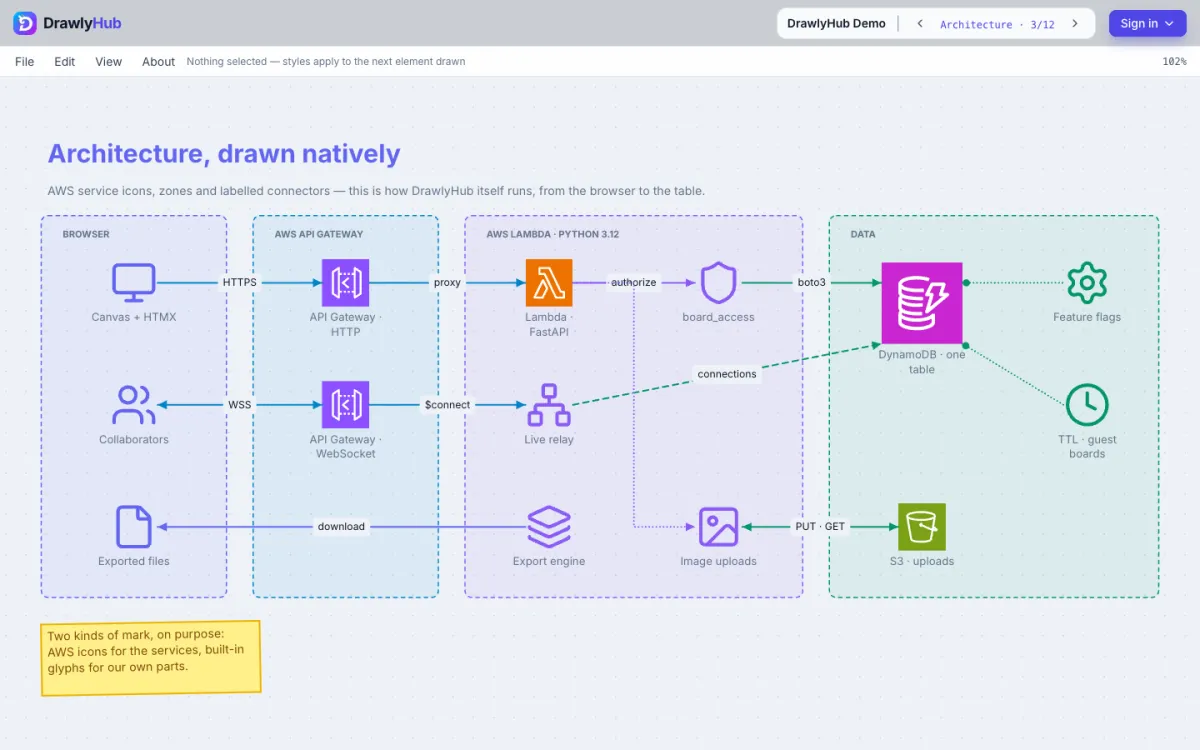
Task: Select the 'Export engine' caption
Action: [x=549, y=562]
